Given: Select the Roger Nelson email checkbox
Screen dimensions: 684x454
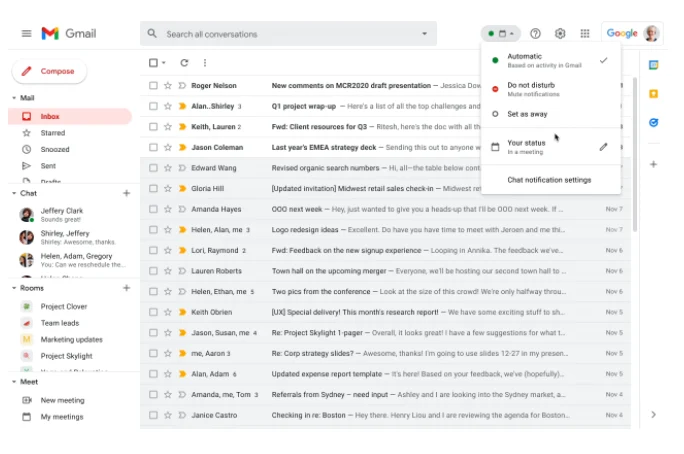Looking at the screenshot, I should pos(153,85).
